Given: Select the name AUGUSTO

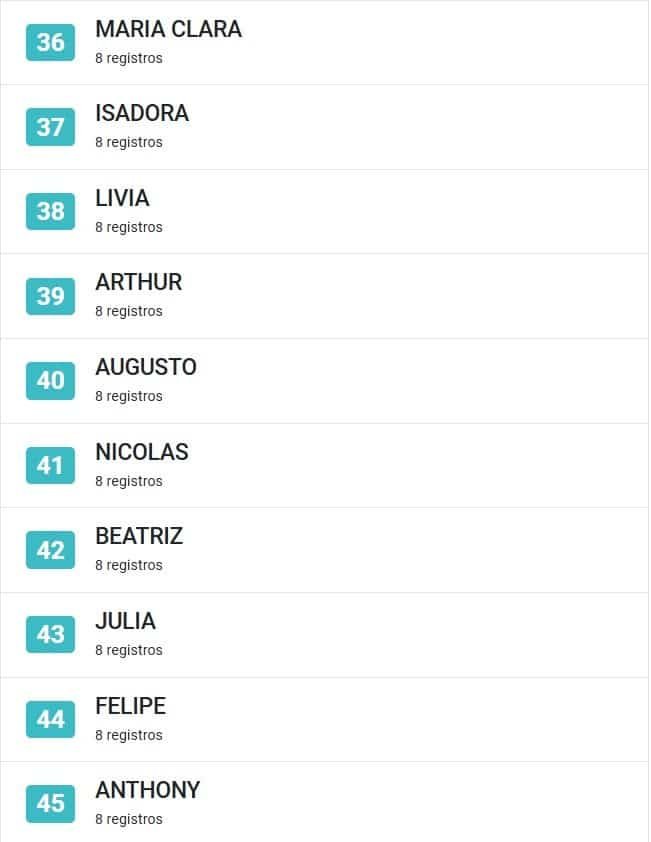Looking at the screenshot, I should 146,367.
